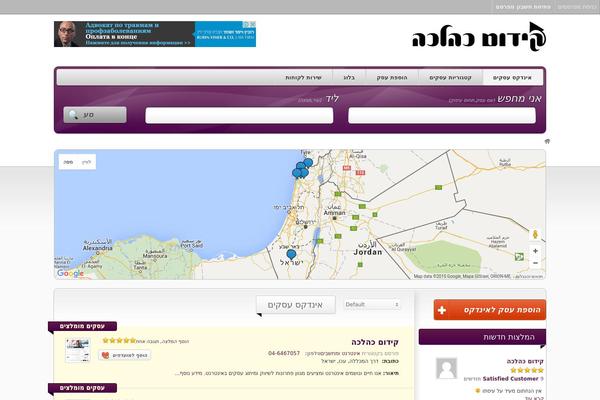Click the orange הוספת עסק לאינדקס button
600x400 pixels.
pyautogui.click(x=490, y=310)
